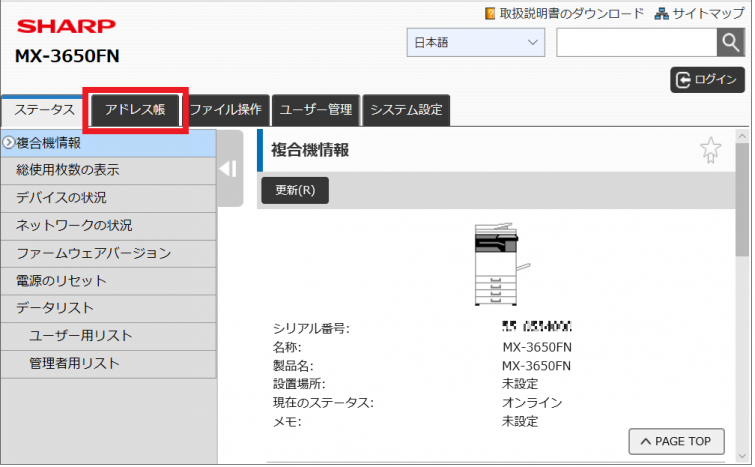755x467 pixels.
Task: Click 取扱説明書のダウンロード link
Action: (571, 13)
